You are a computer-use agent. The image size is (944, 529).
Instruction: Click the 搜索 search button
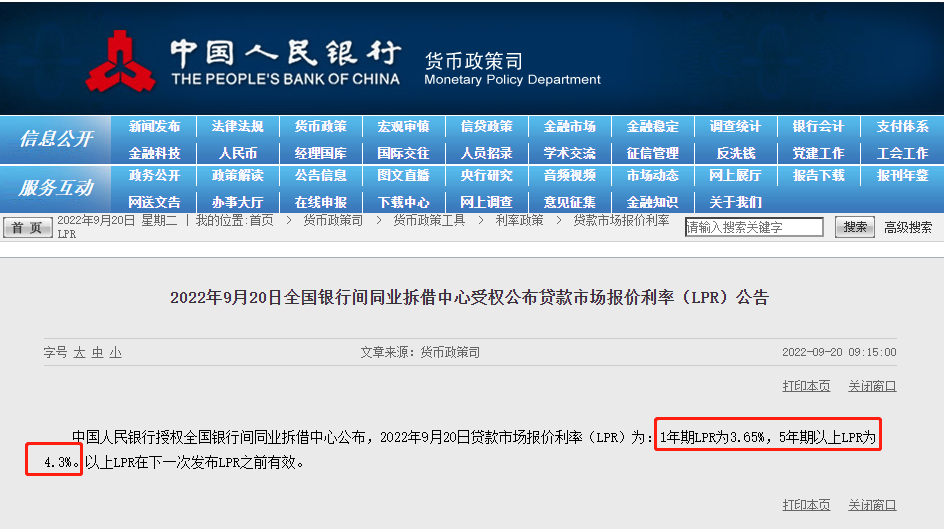pyautogui.click(x=855, y=227)
